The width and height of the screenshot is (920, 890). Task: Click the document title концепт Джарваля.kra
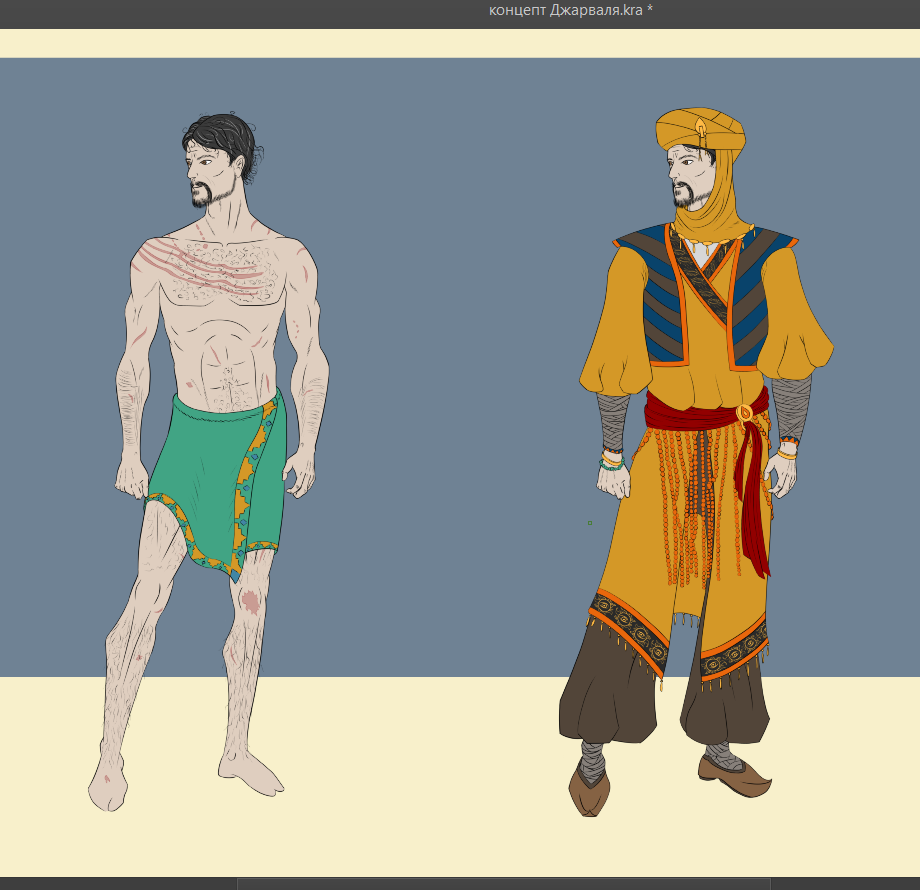pyautogui.click(x=570, y=10)
